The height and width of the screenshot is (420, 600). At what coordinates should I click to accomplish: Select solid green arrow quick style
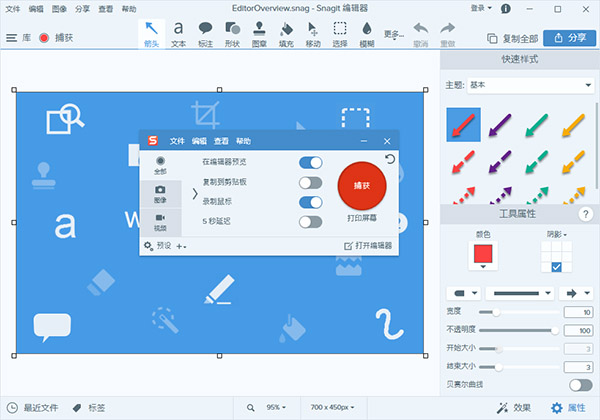(x=536, y=125)
